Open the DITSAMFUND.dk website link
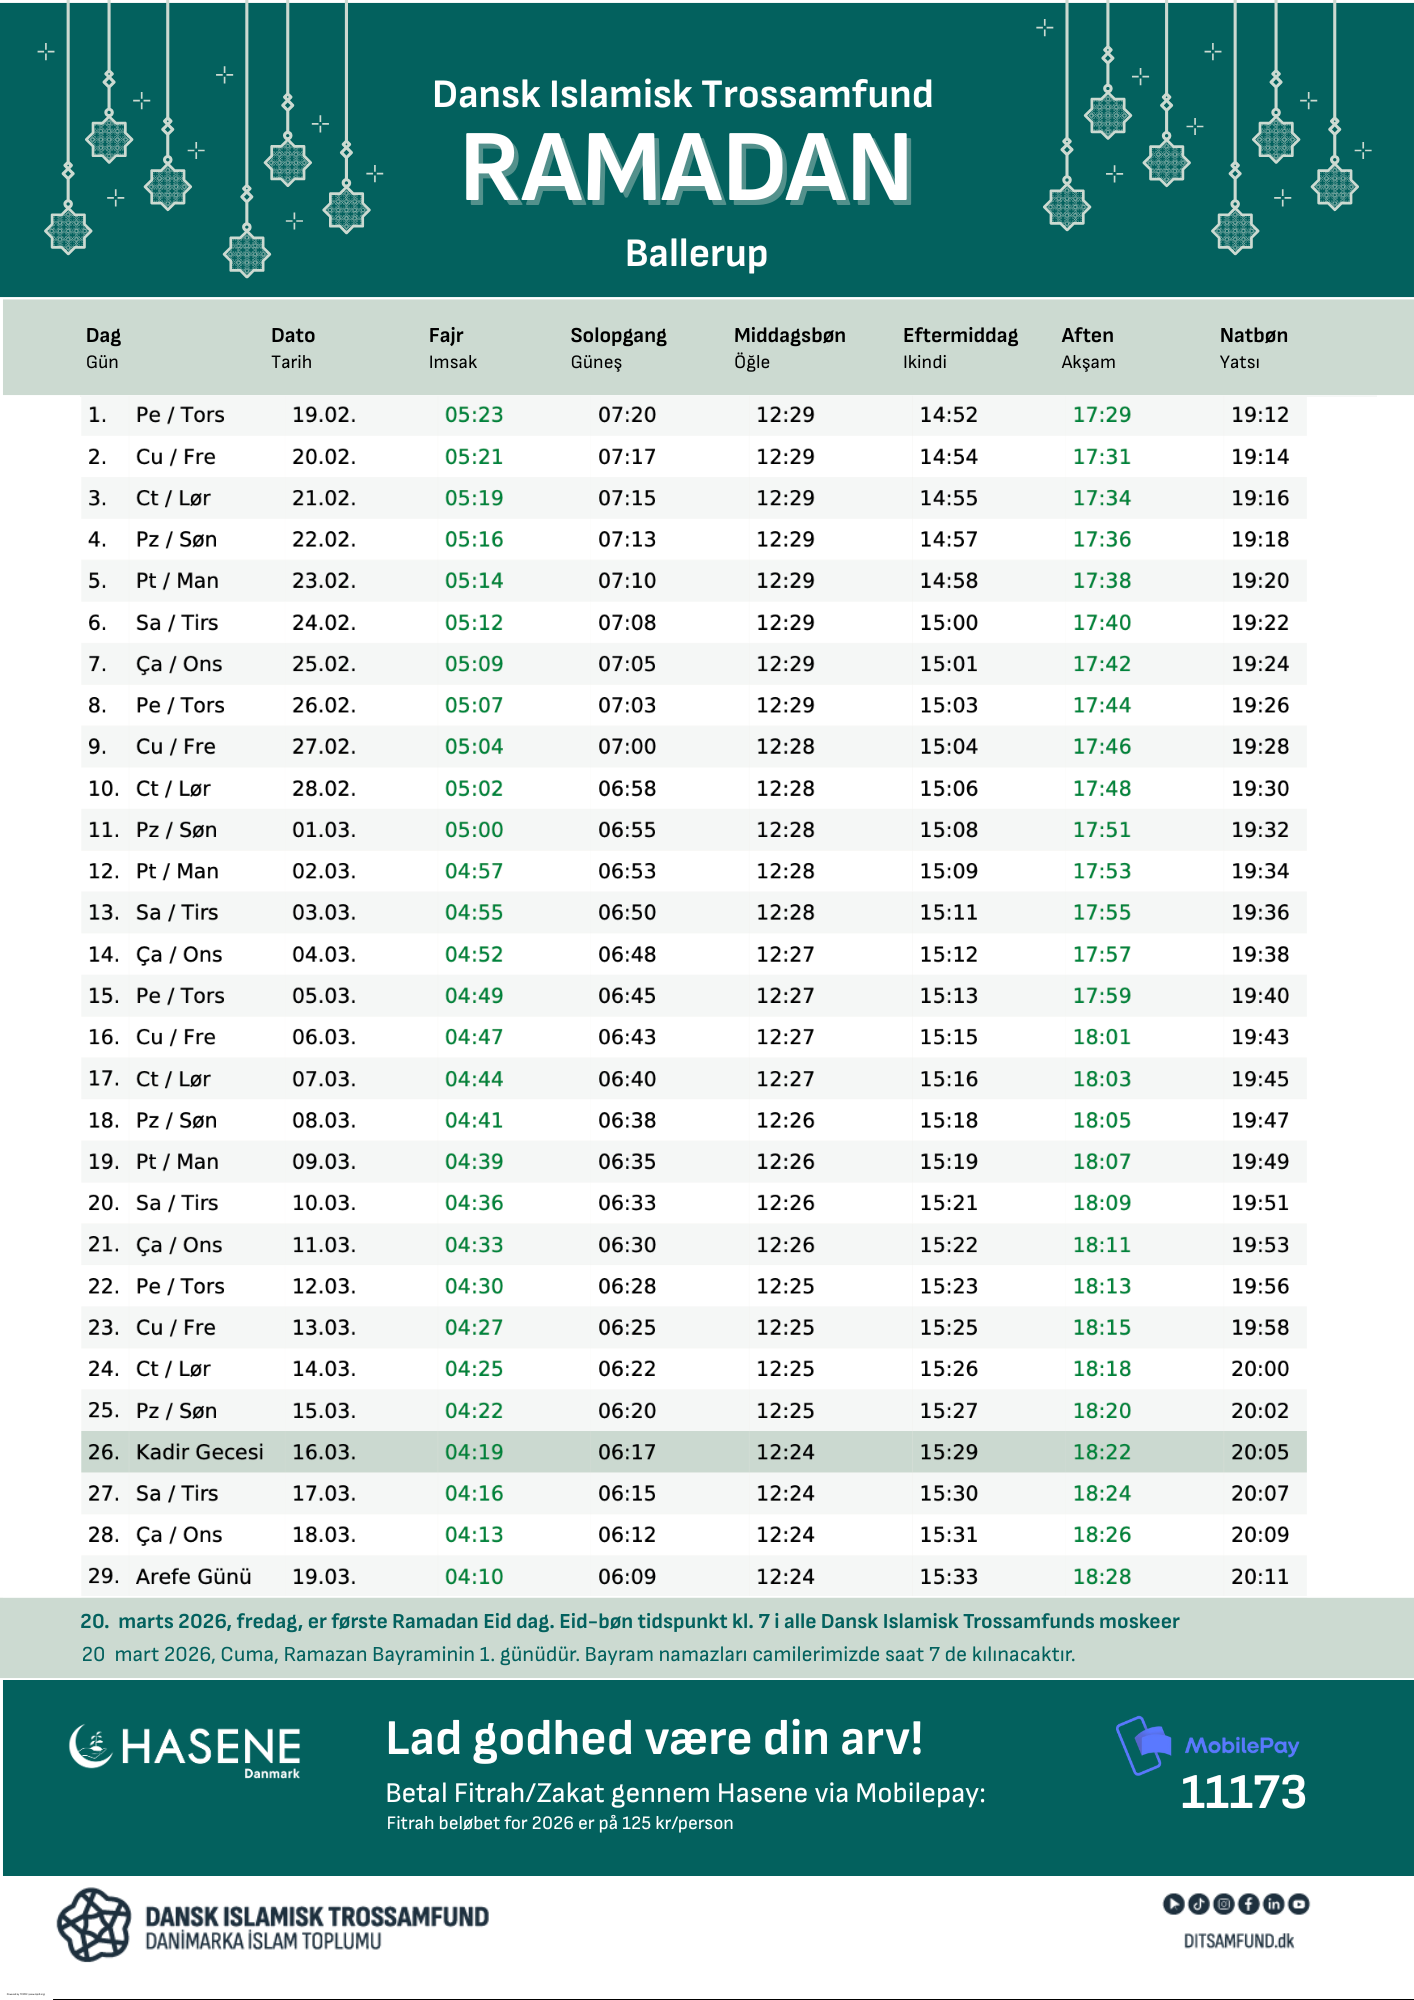This screenshot has height=2000, width=1414. point(1238,1941)
